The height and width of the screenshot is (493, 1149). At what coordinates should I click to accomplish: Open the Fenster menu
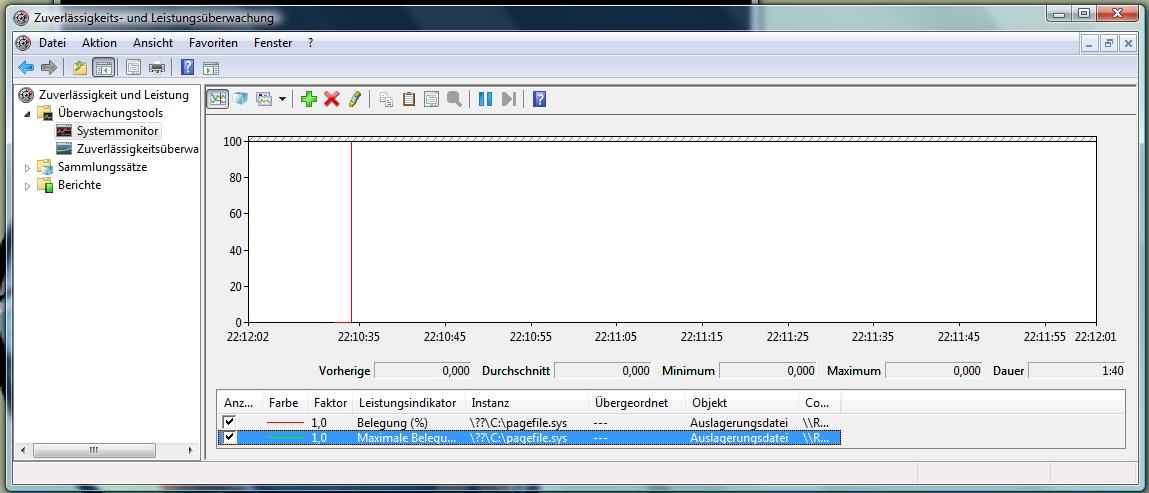[273, 43]
